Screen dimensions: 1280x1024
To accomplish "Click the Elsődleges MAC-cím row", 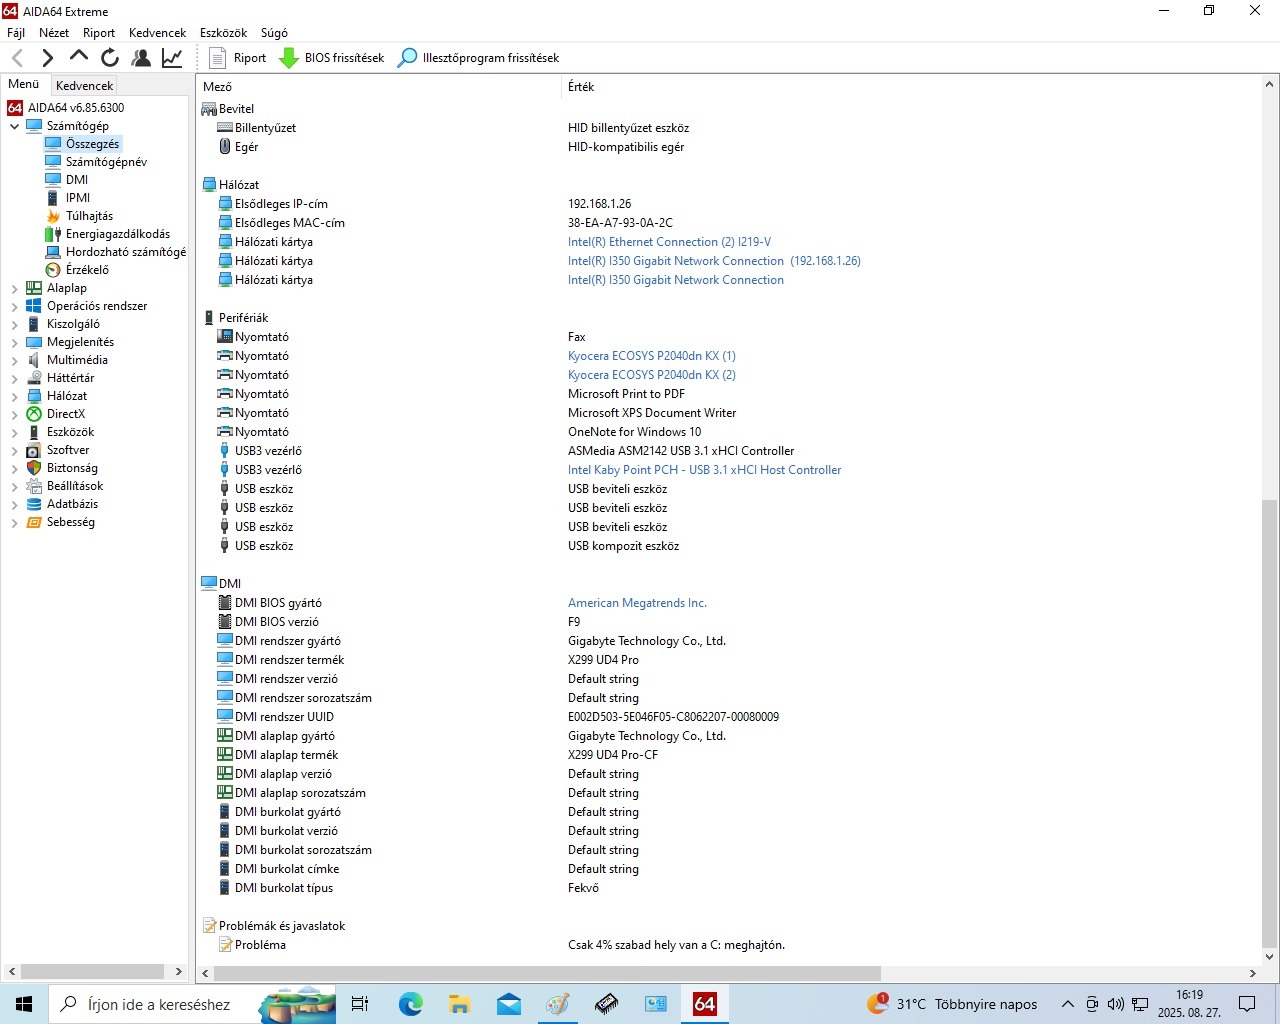I will [728, 223].
